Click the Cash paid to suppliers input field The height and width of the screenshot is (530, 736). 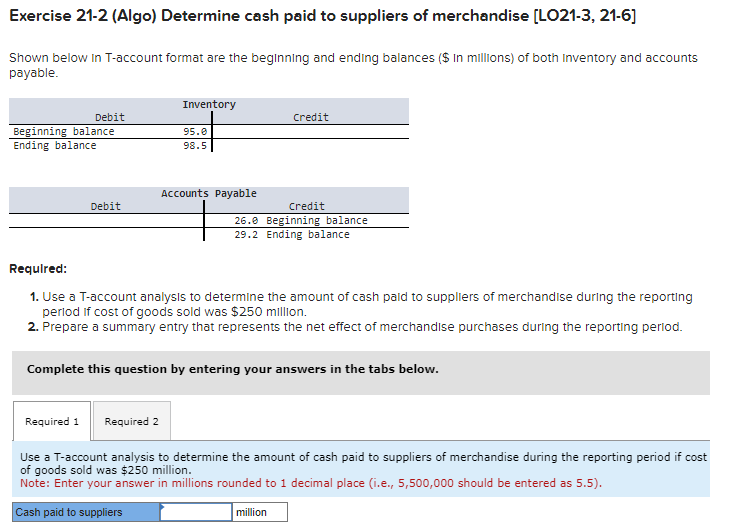point(196,512)
